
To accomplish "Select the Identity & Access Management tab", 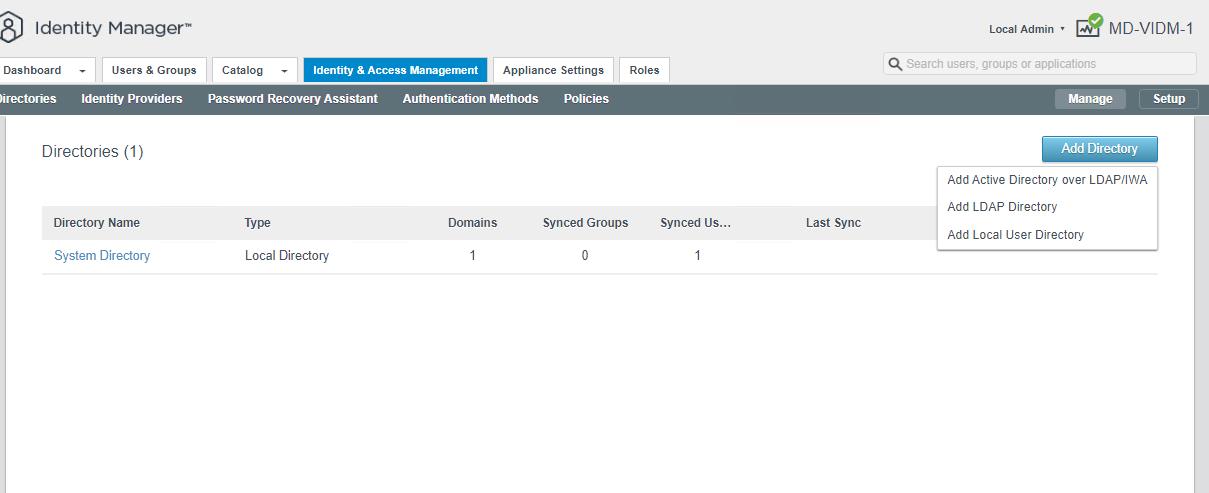I will point(395,70).
